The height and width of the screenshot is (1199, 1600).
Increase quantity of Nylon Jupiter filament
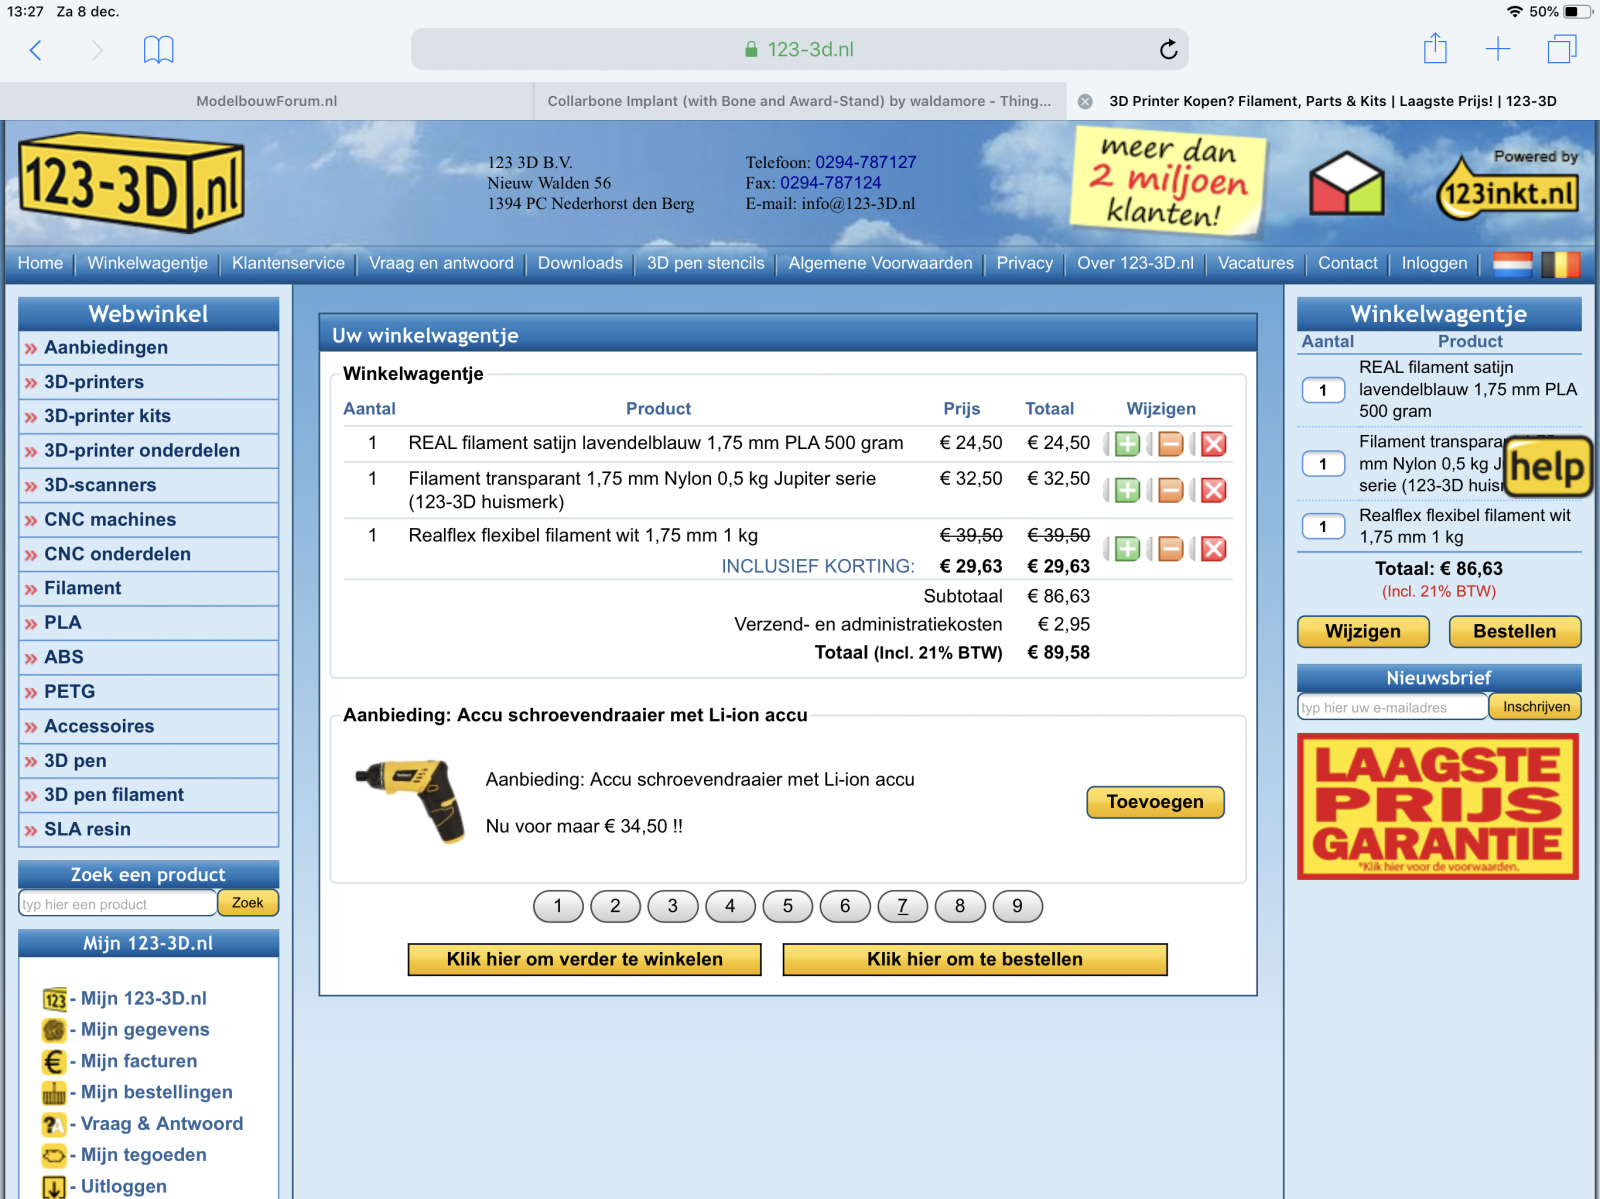tap(1127, 490)
